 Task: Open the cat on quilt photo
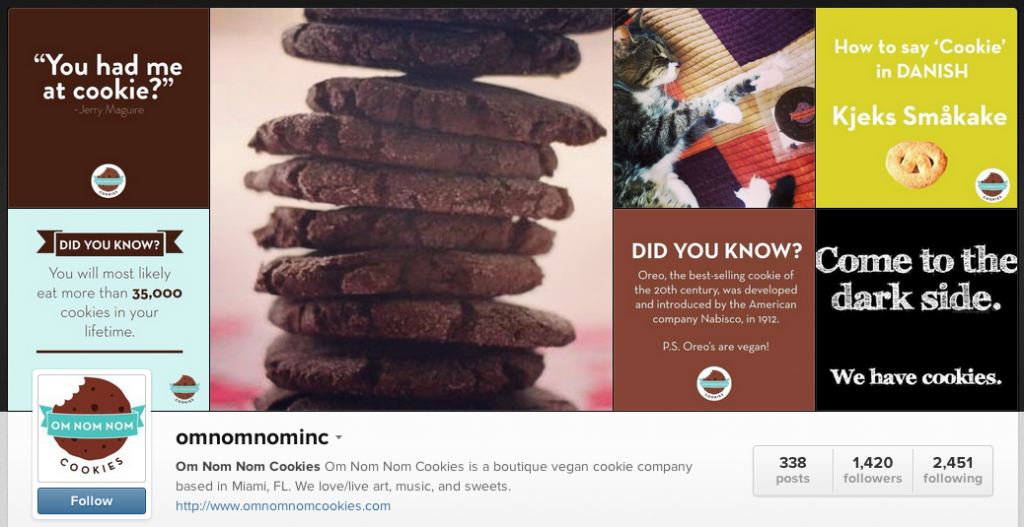click(714, 108)
